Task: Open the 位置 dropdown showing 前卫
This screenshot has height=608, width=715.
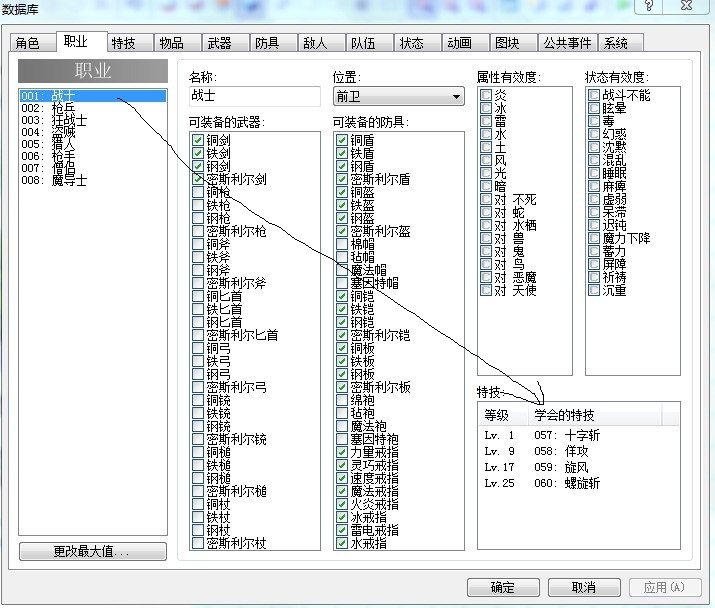Action: tap(399, 97)
